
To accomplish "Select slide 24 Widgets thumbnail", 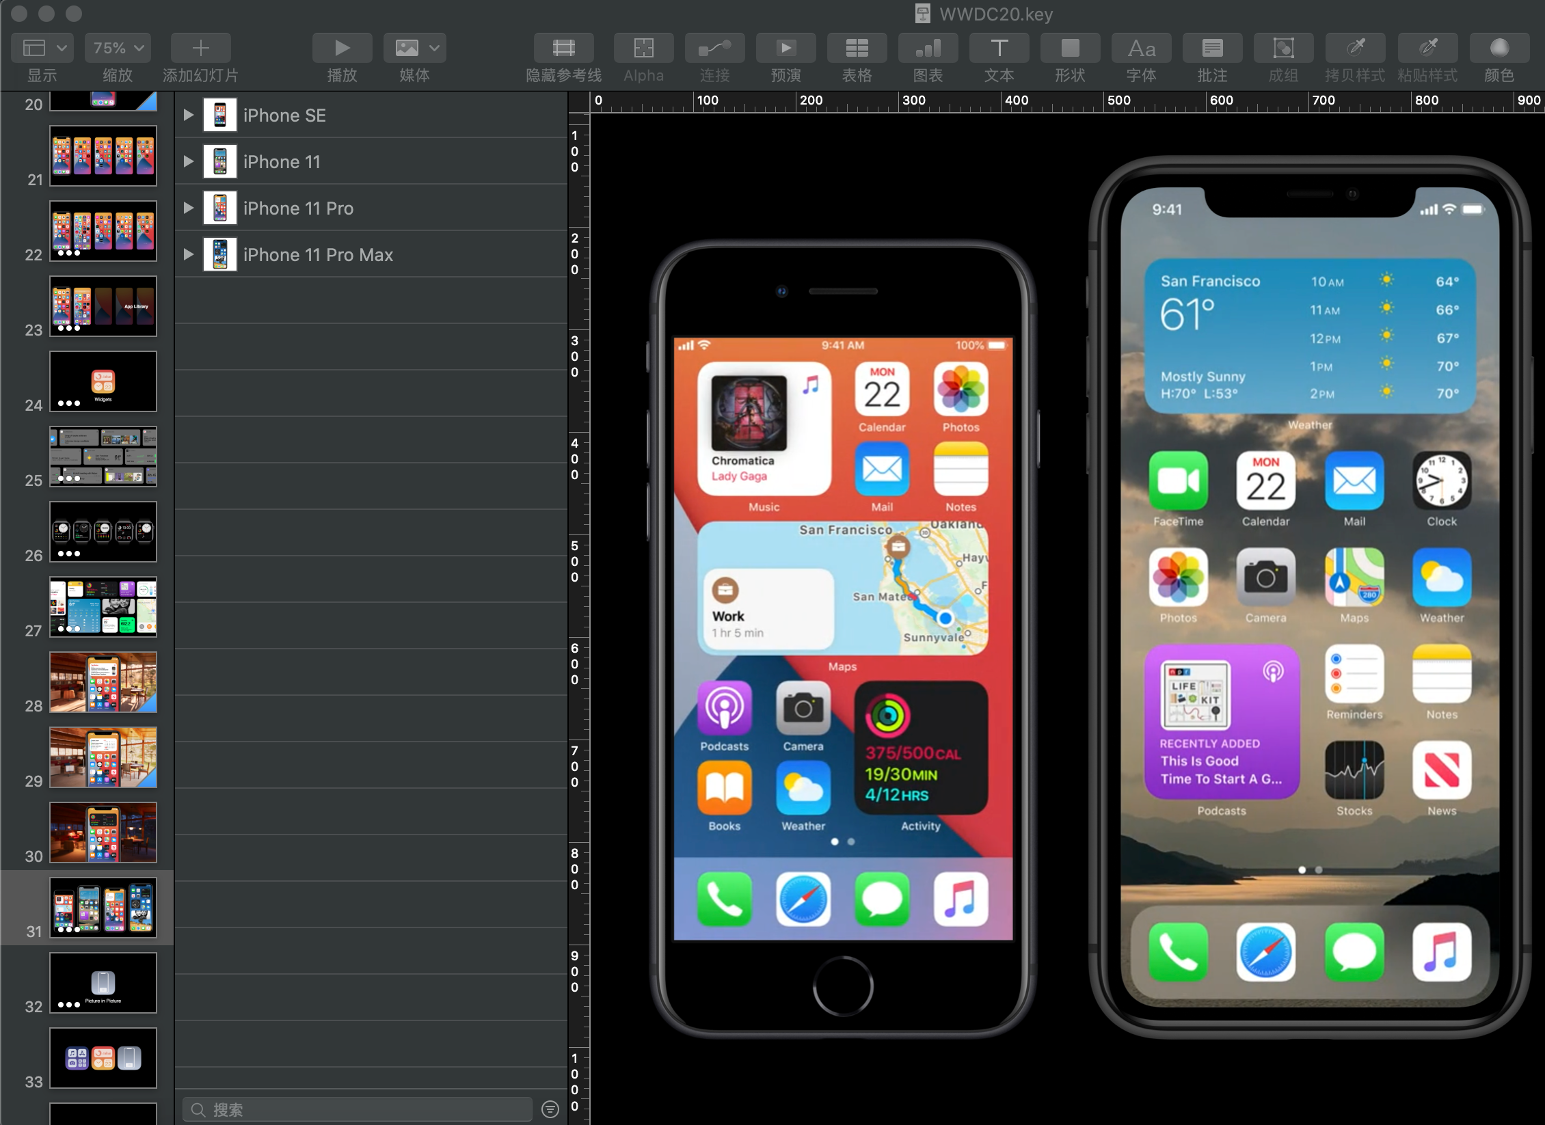I will pos(103,381).
